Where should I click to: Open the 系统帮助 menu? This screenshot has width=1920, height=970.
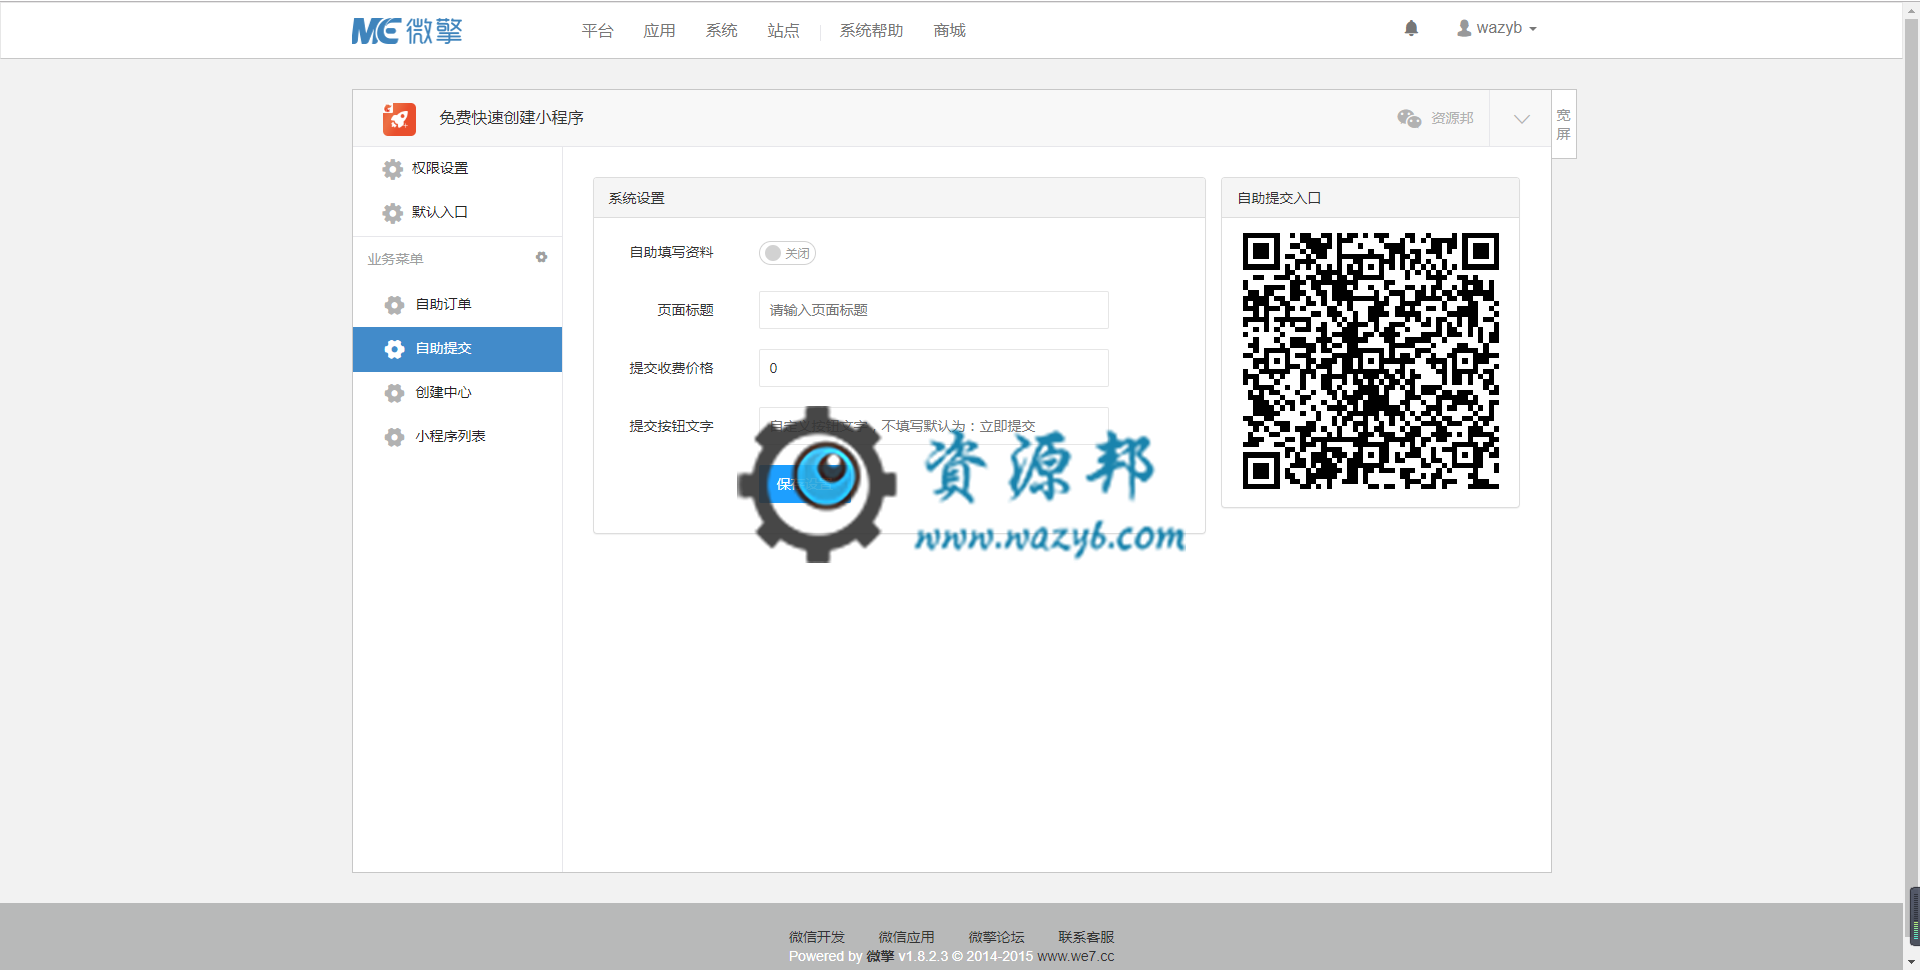tap(871, 31)
